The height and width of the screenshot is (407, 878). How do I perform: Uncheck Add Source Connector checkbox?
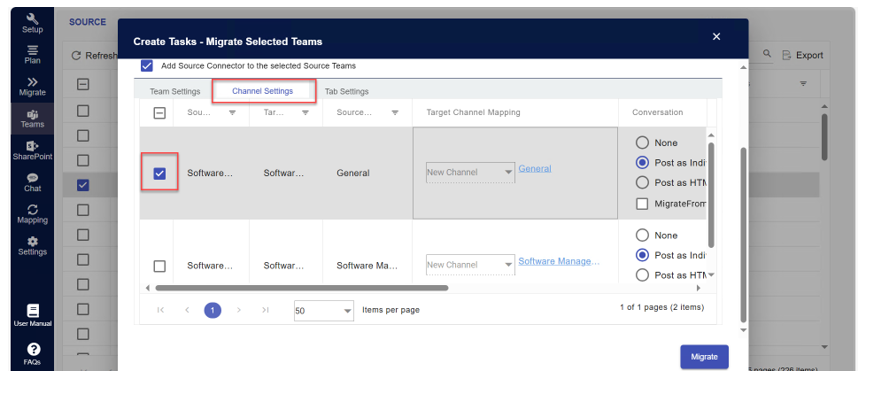click(x=147, y=66)
